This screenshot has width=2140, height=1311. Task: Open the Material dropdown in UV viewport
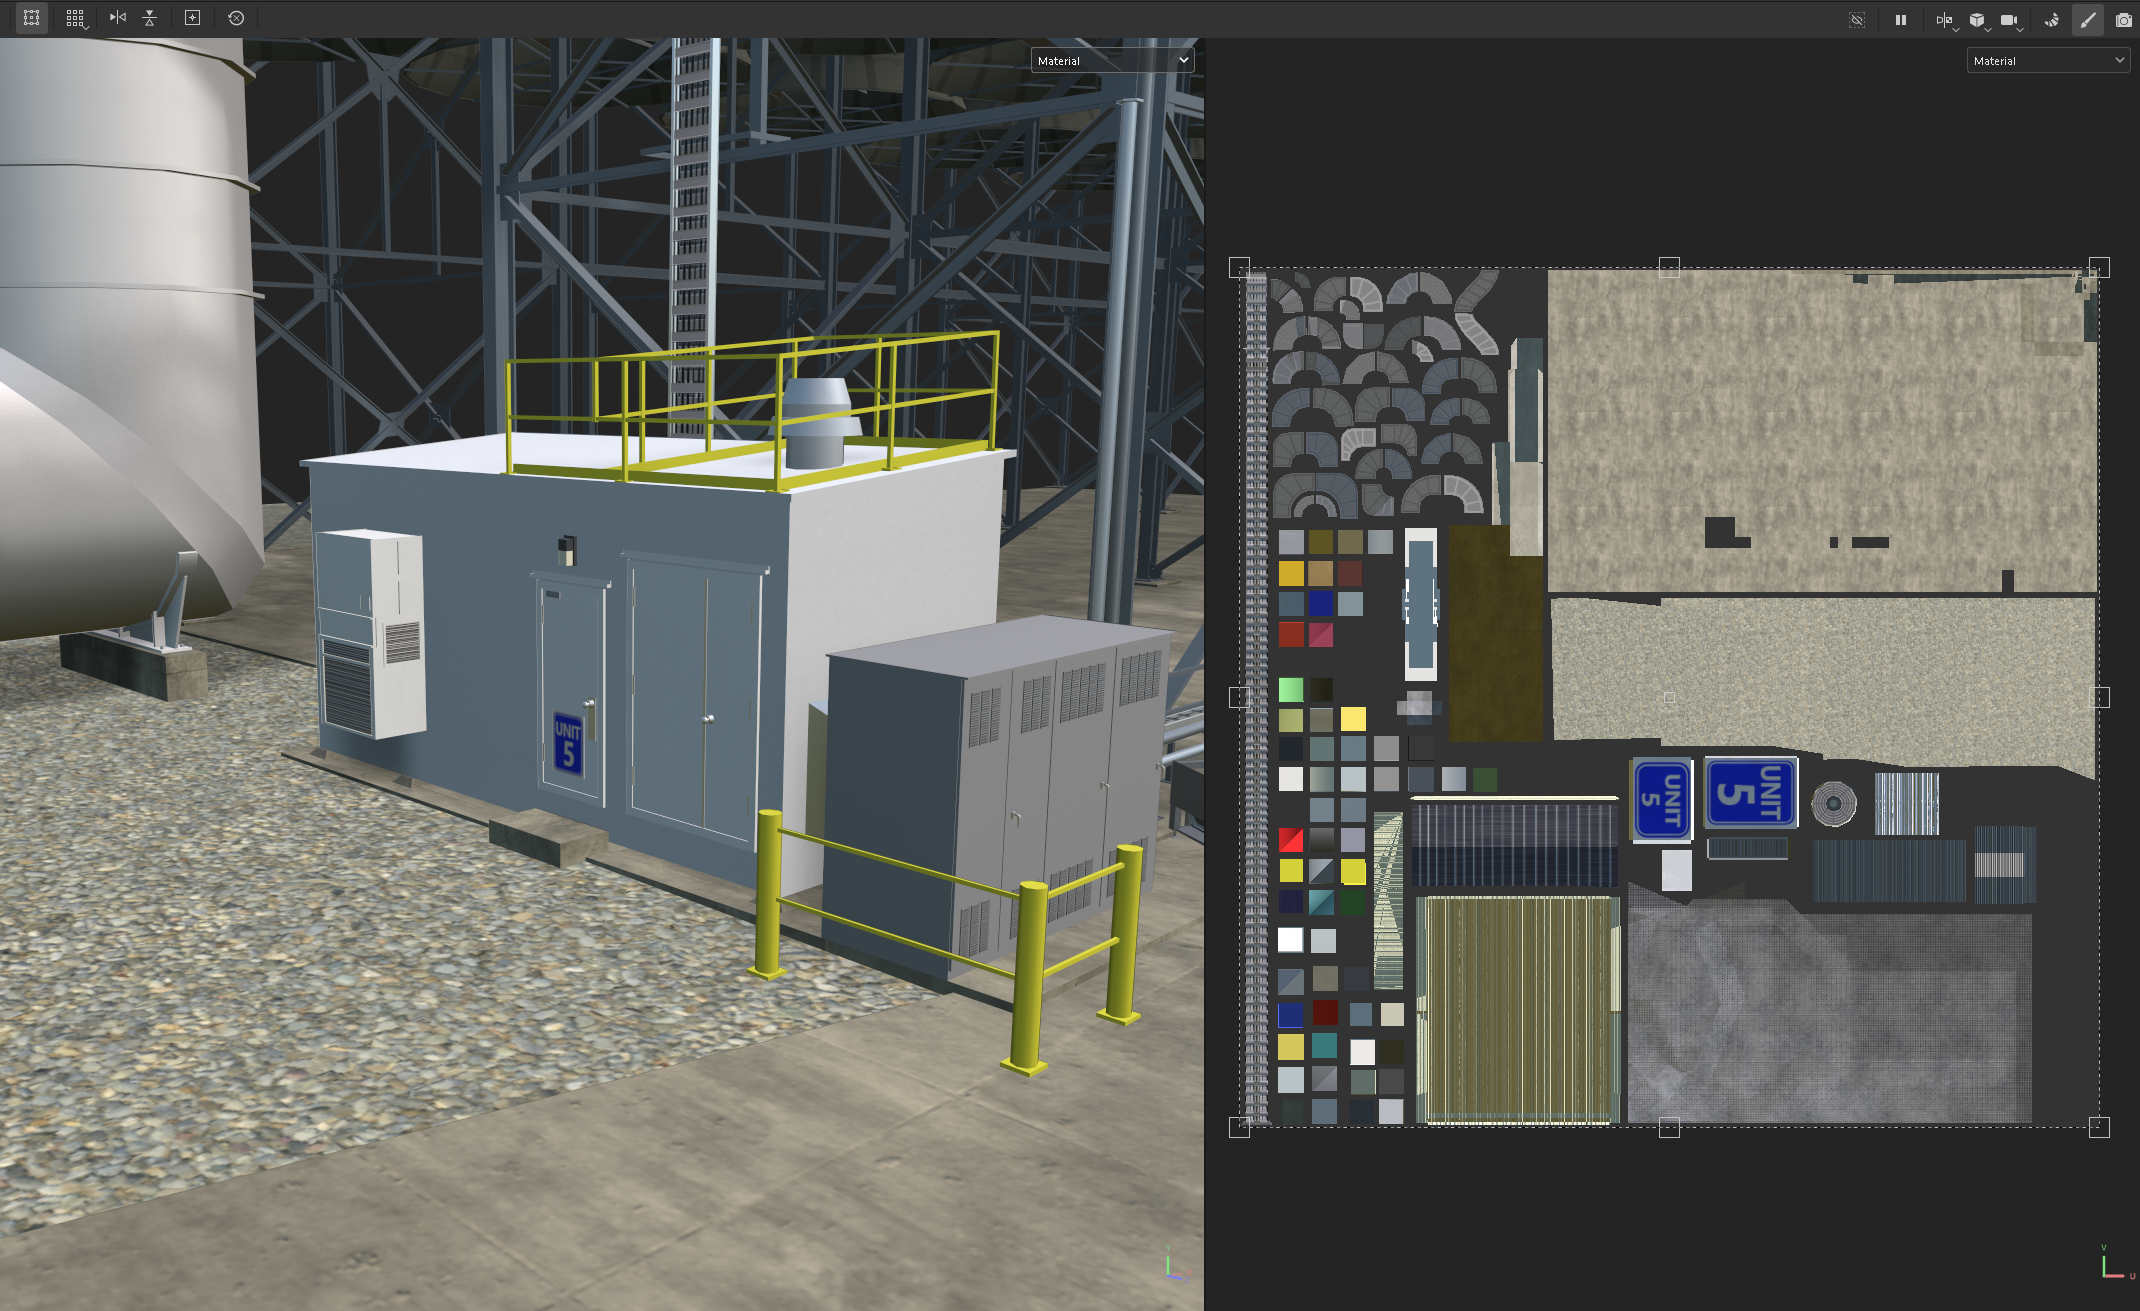(x=2047, y=60)
